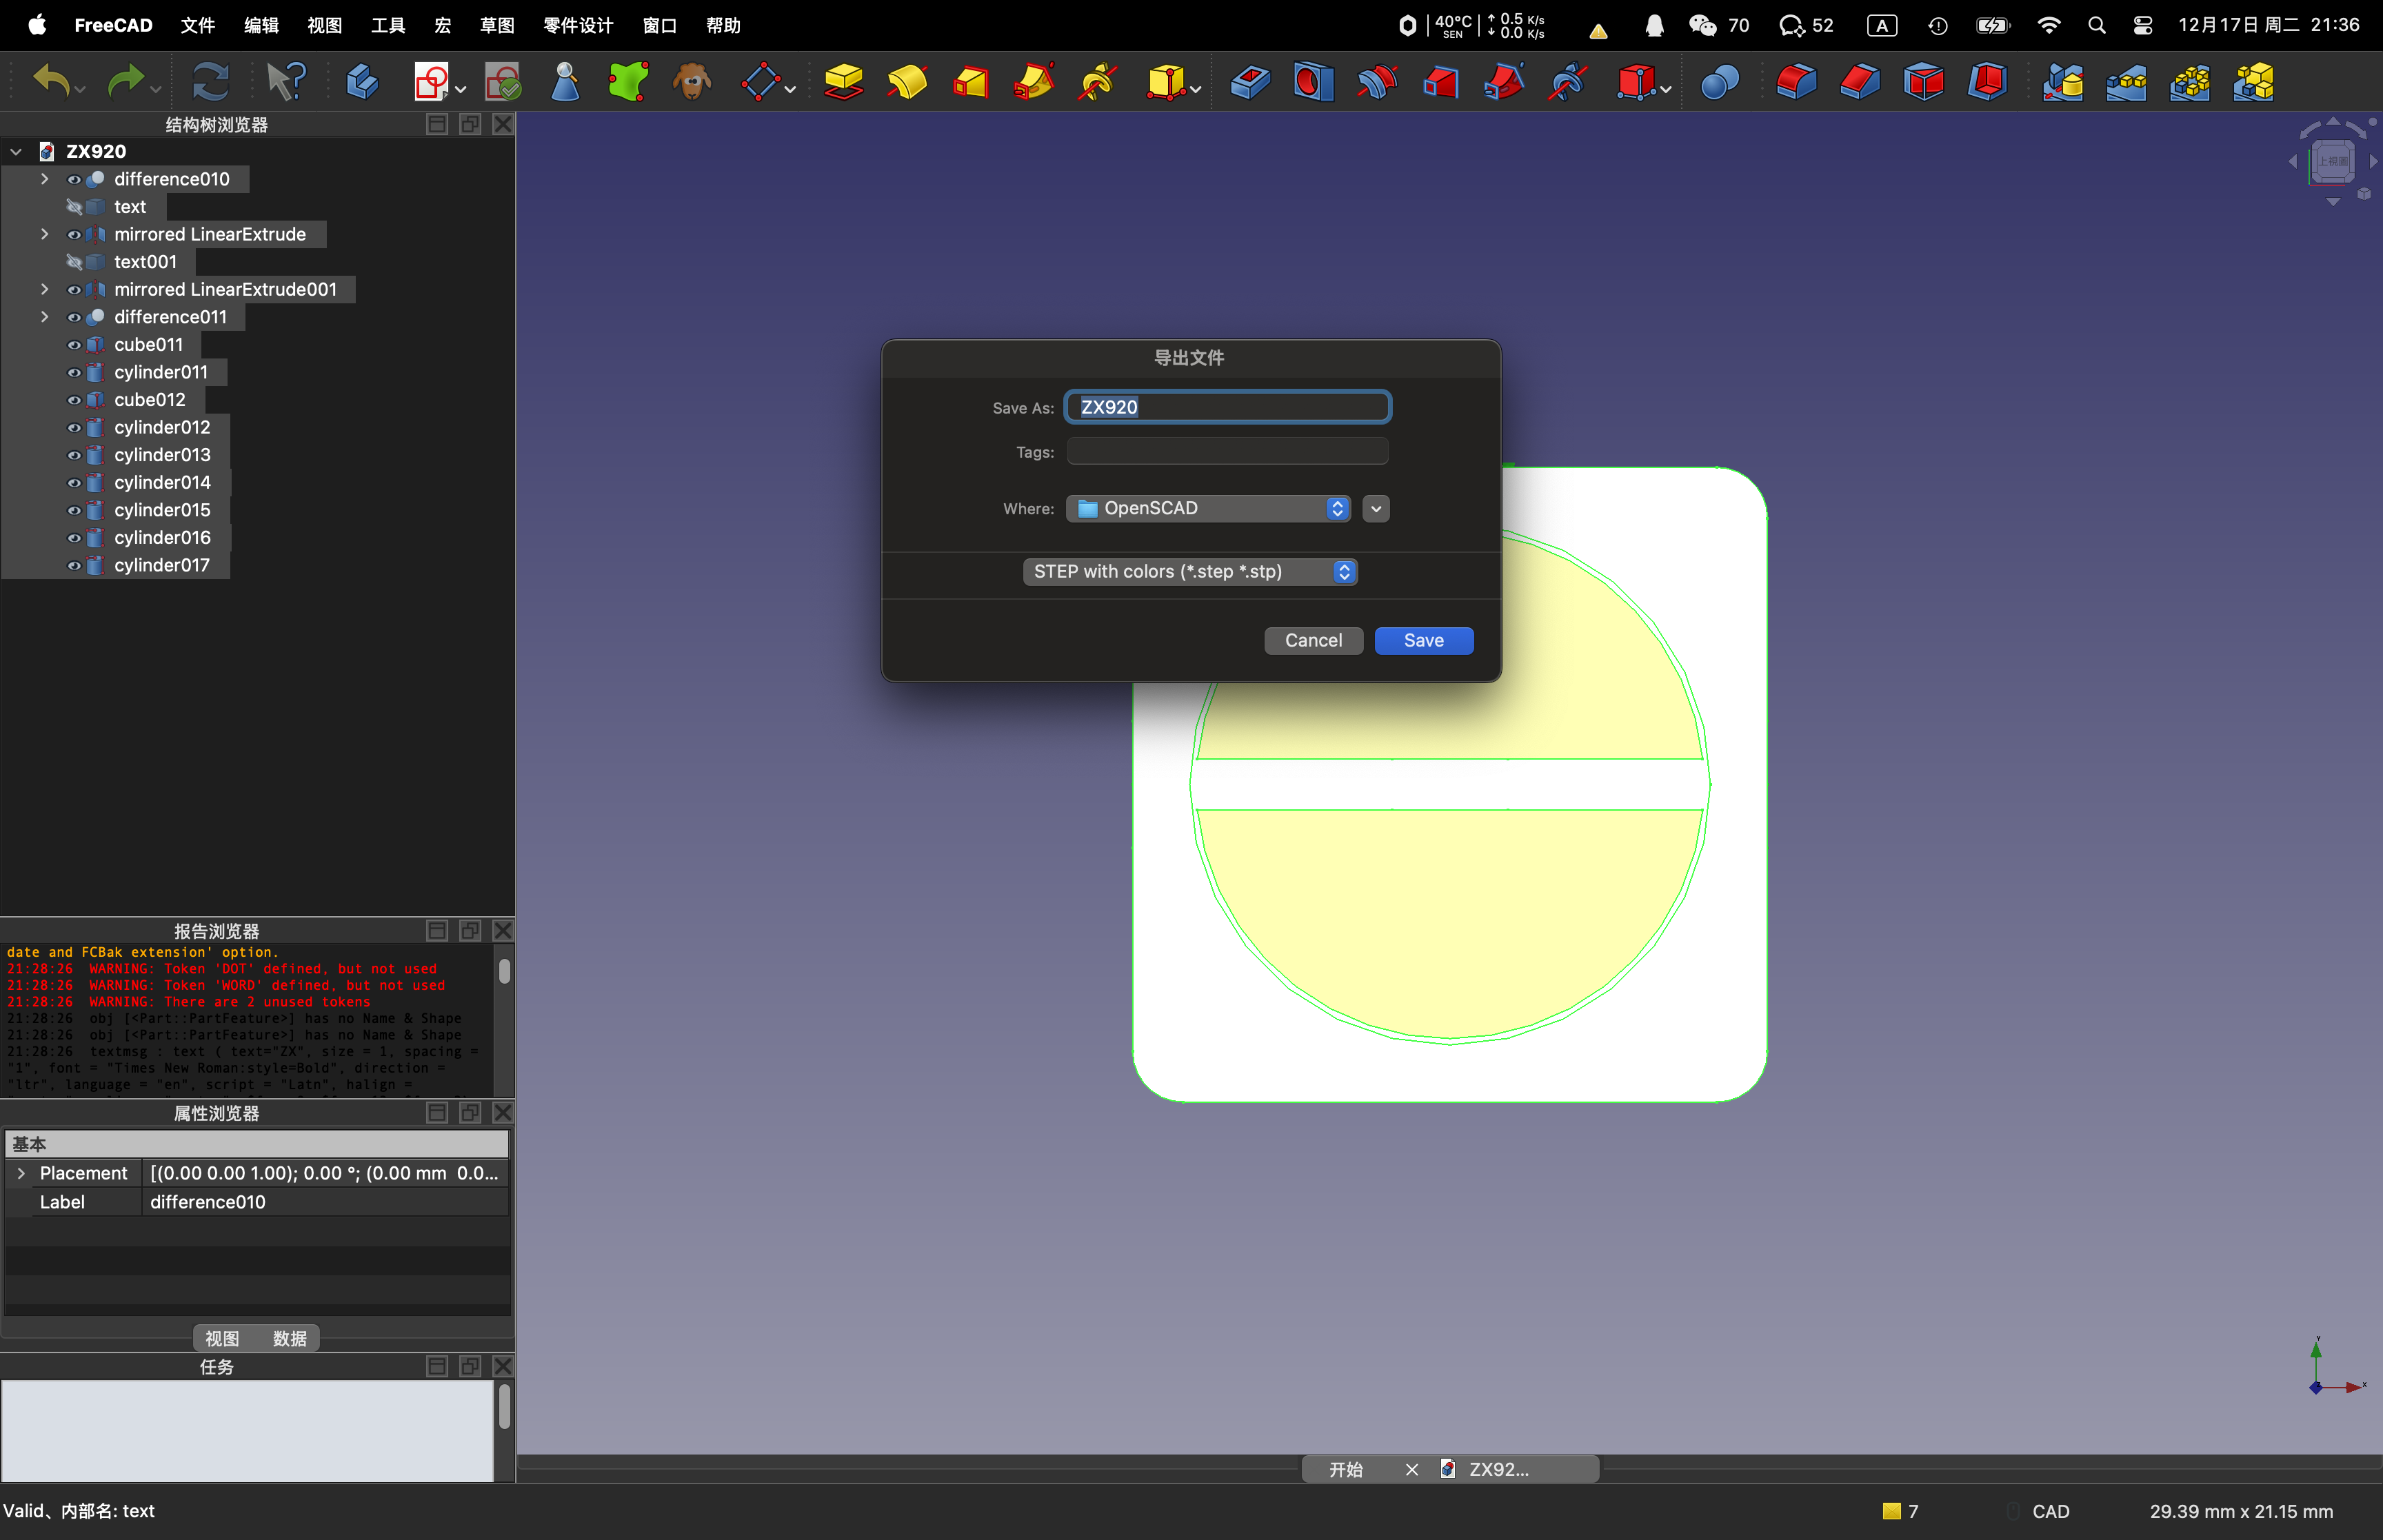Click the red Chamfer tool icon
2383x1540 pixels.
click(1860, 82)
